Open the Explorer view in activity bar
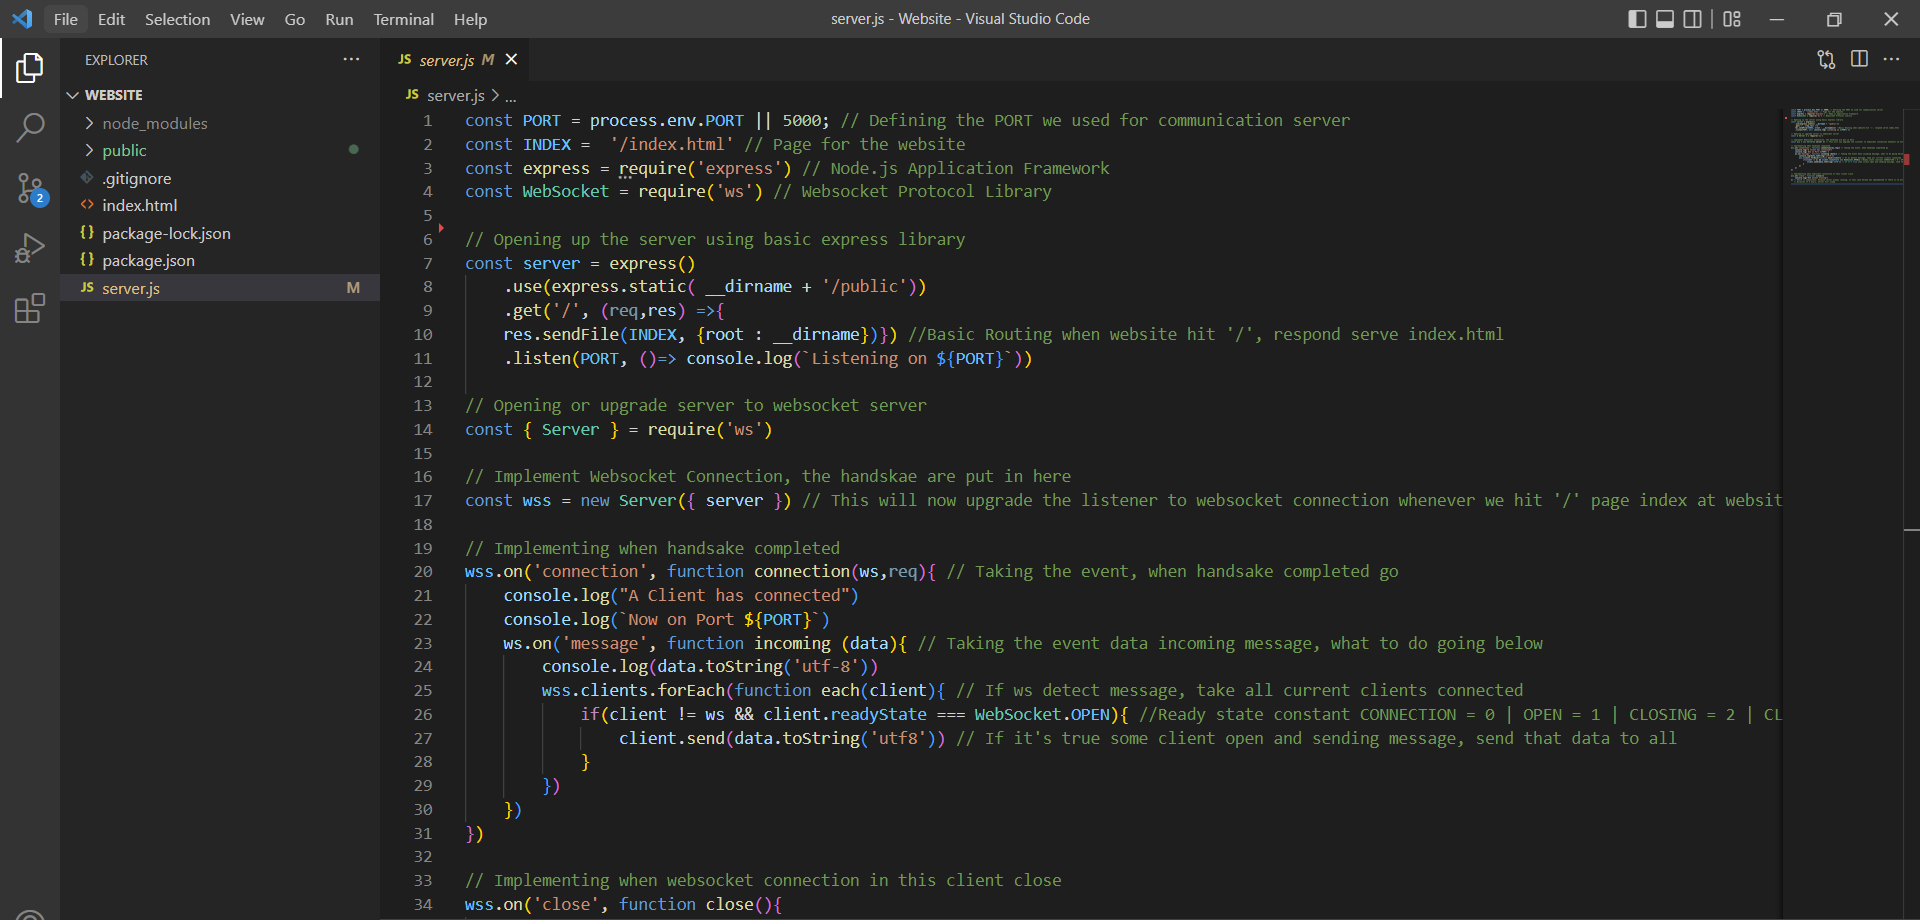Screen dimensions: 1920x920 [x=30, y=68]
